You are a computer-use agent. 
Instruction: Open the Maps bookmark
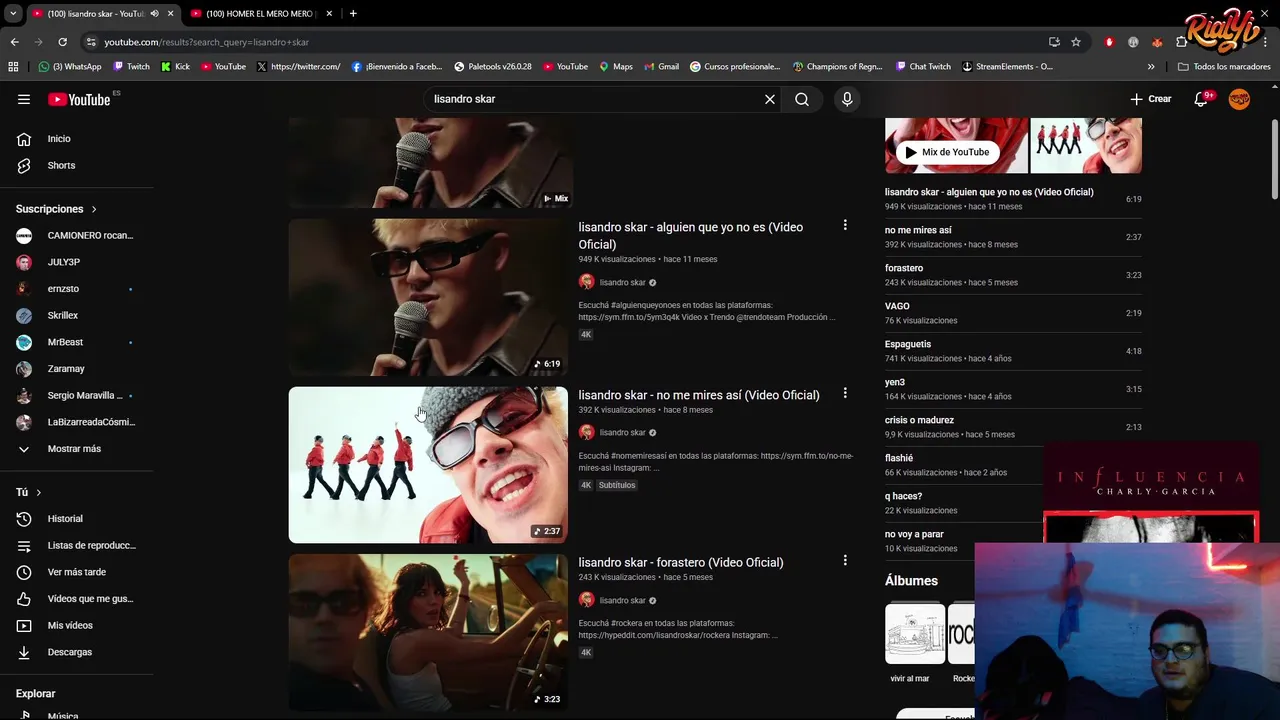point(615,66)
